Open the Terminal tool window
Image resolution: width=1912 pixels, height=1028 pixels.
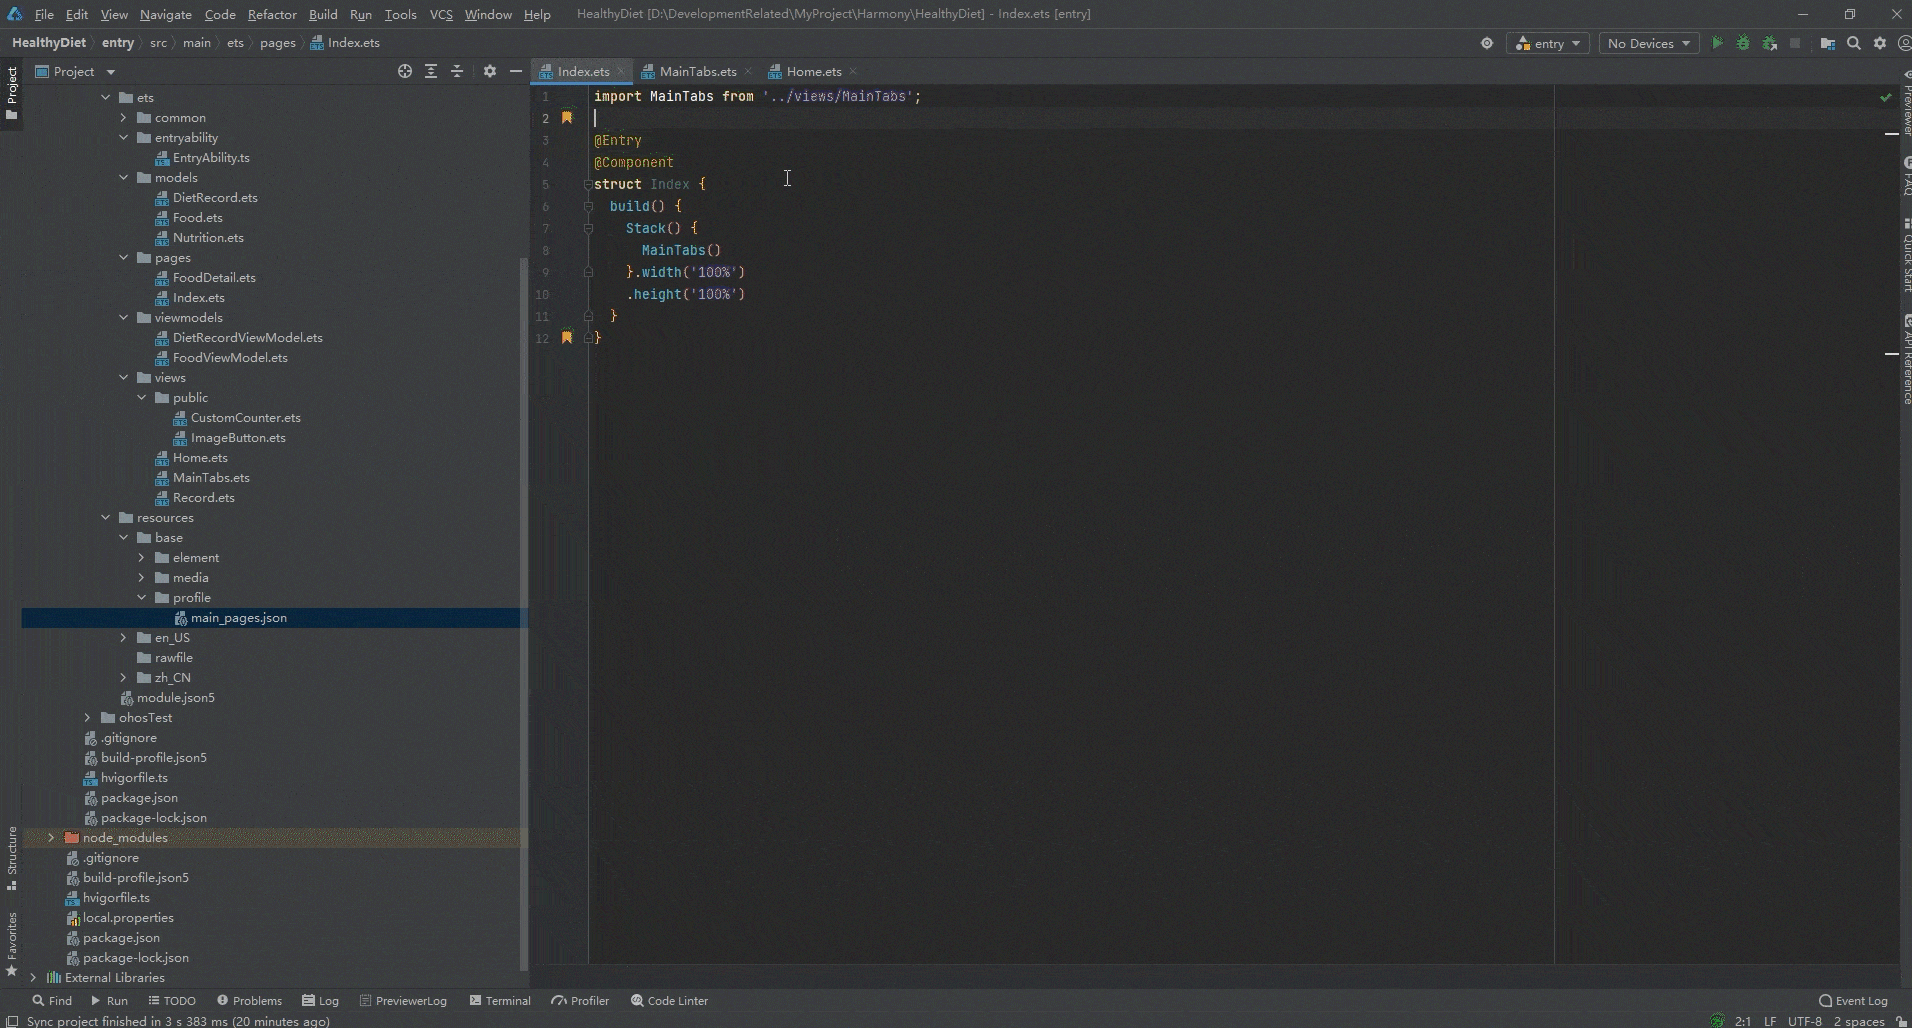[x=500, y=1000]
